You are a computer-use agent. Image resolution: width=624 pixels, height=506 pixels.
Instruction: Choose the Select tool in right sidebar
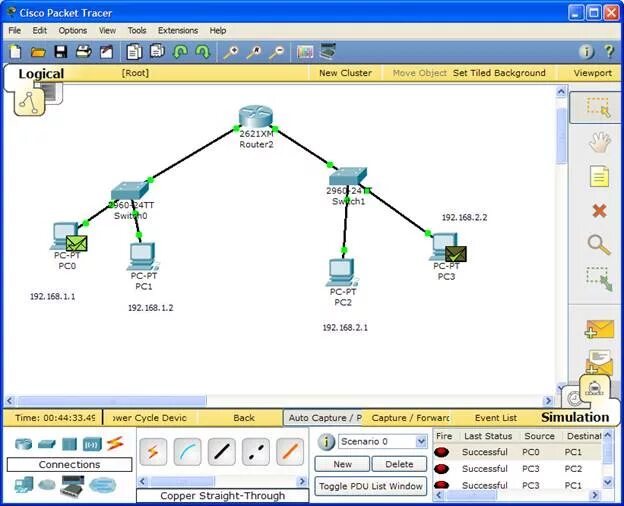(598, 107)
